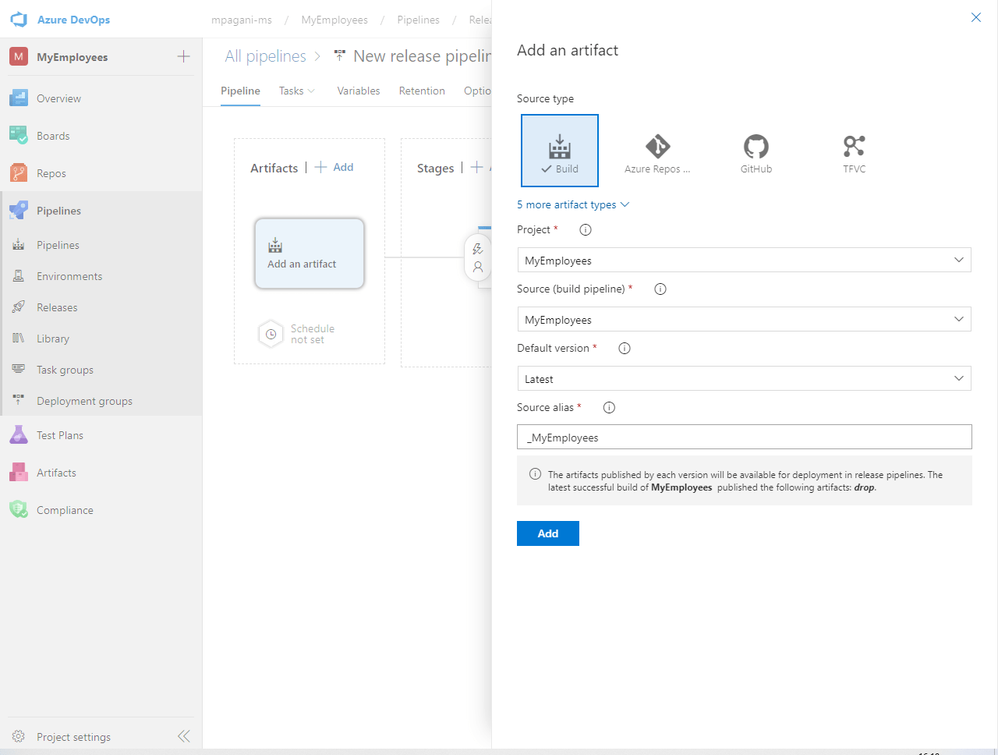Select the Pipelines sub-item icon
Screen dimensions: 998x755
tap(18, 244)
